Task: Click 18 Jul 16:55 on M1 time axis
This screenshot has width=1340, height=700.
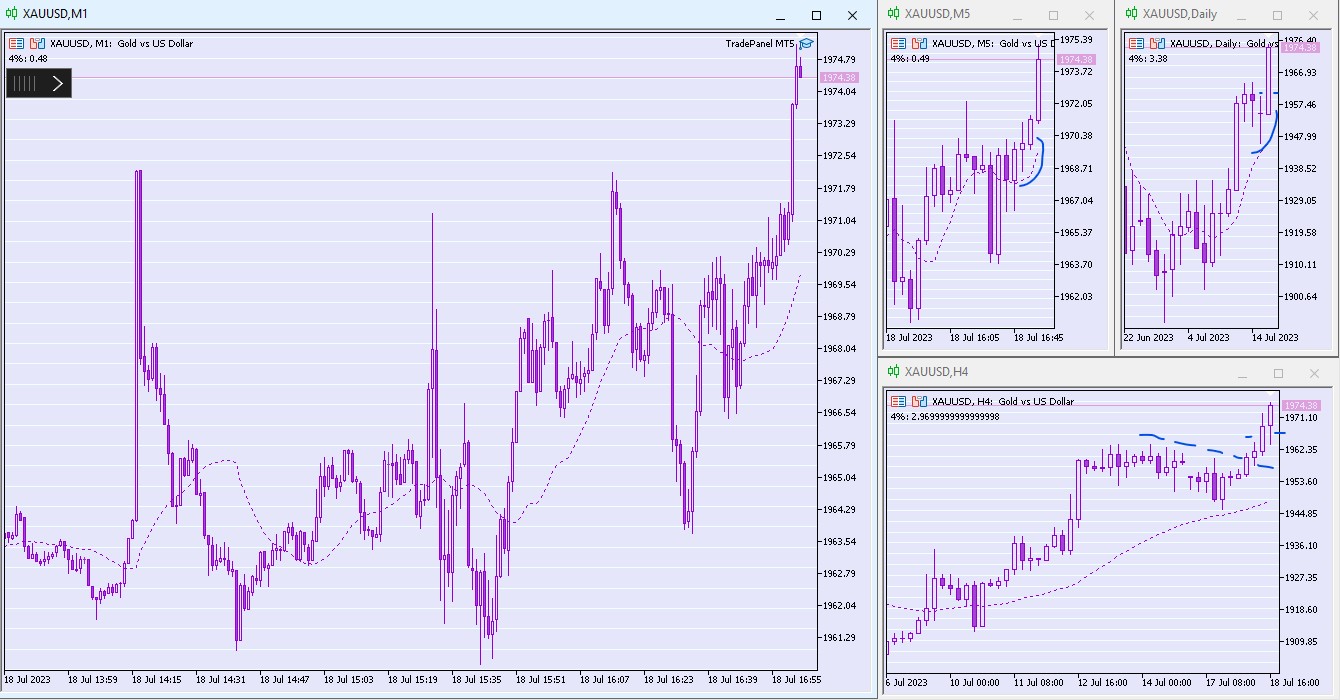Action: click(x=796, y=679)
